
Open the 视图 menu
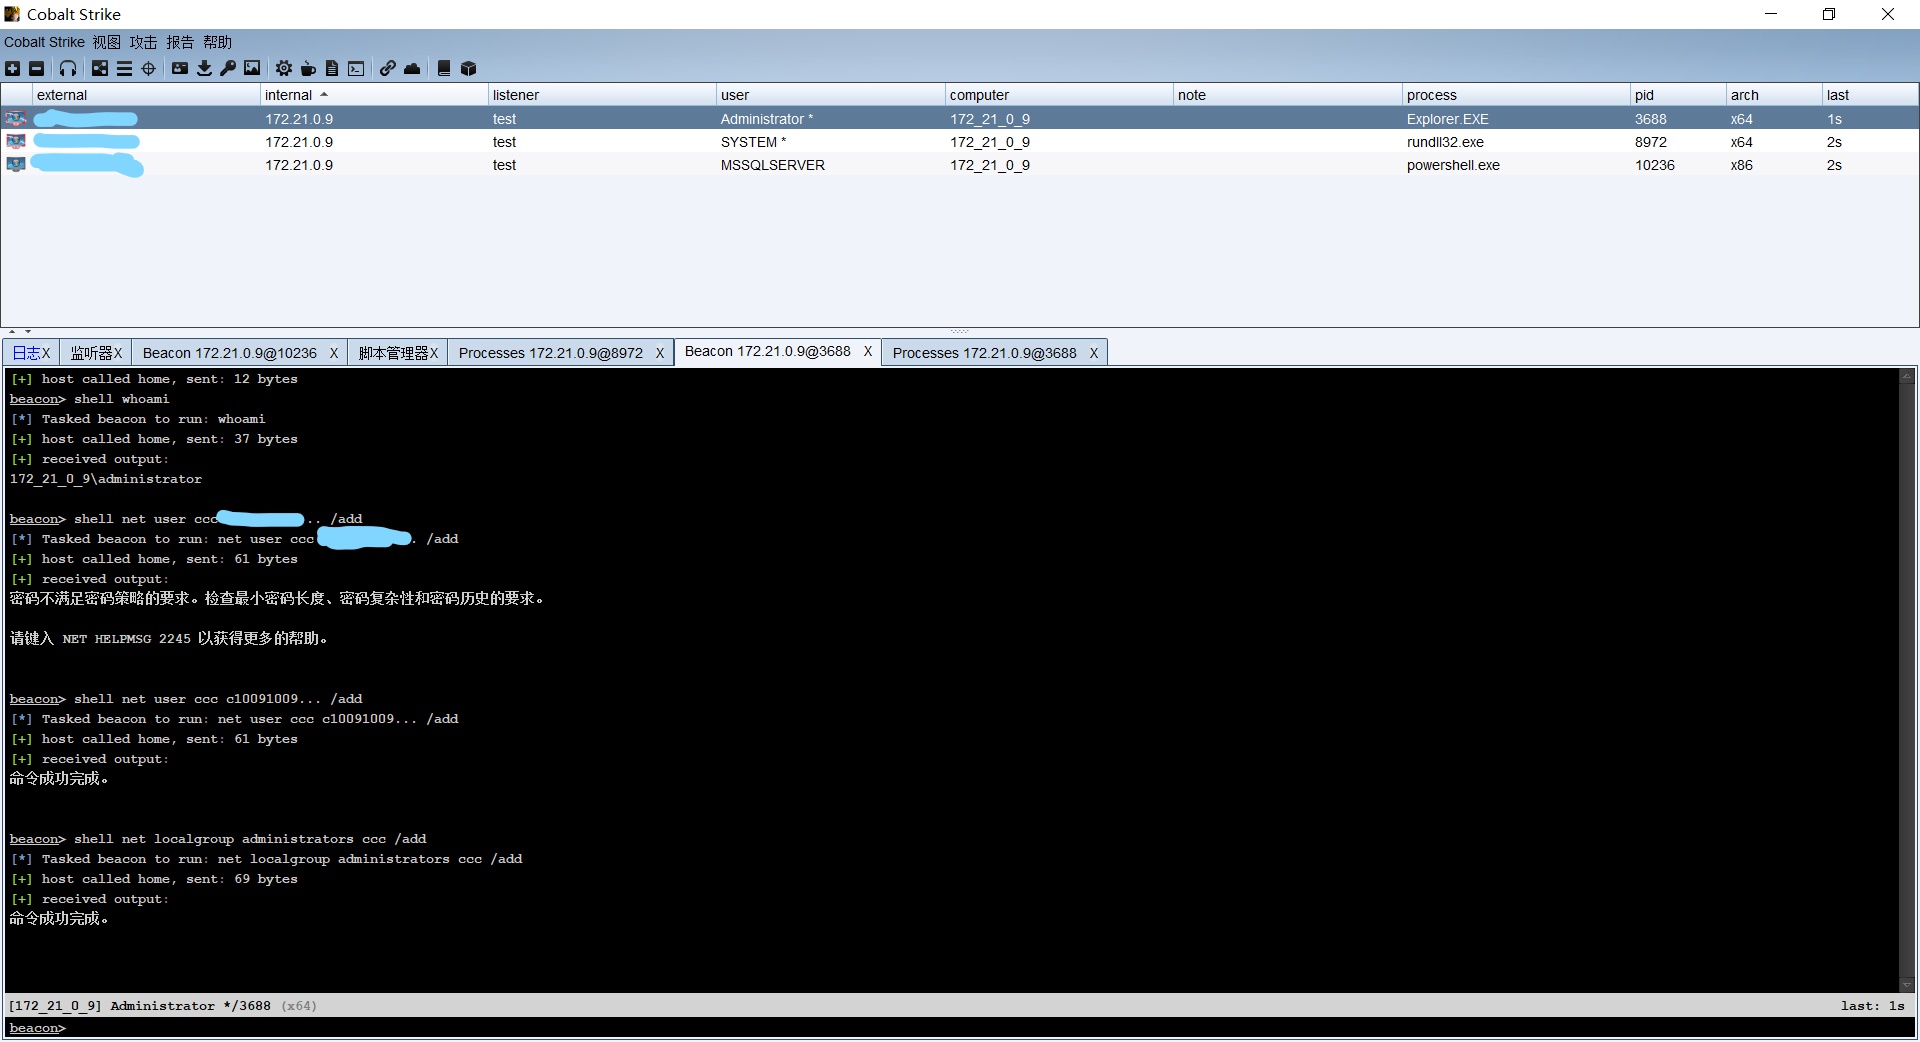[x=107, y=42]
